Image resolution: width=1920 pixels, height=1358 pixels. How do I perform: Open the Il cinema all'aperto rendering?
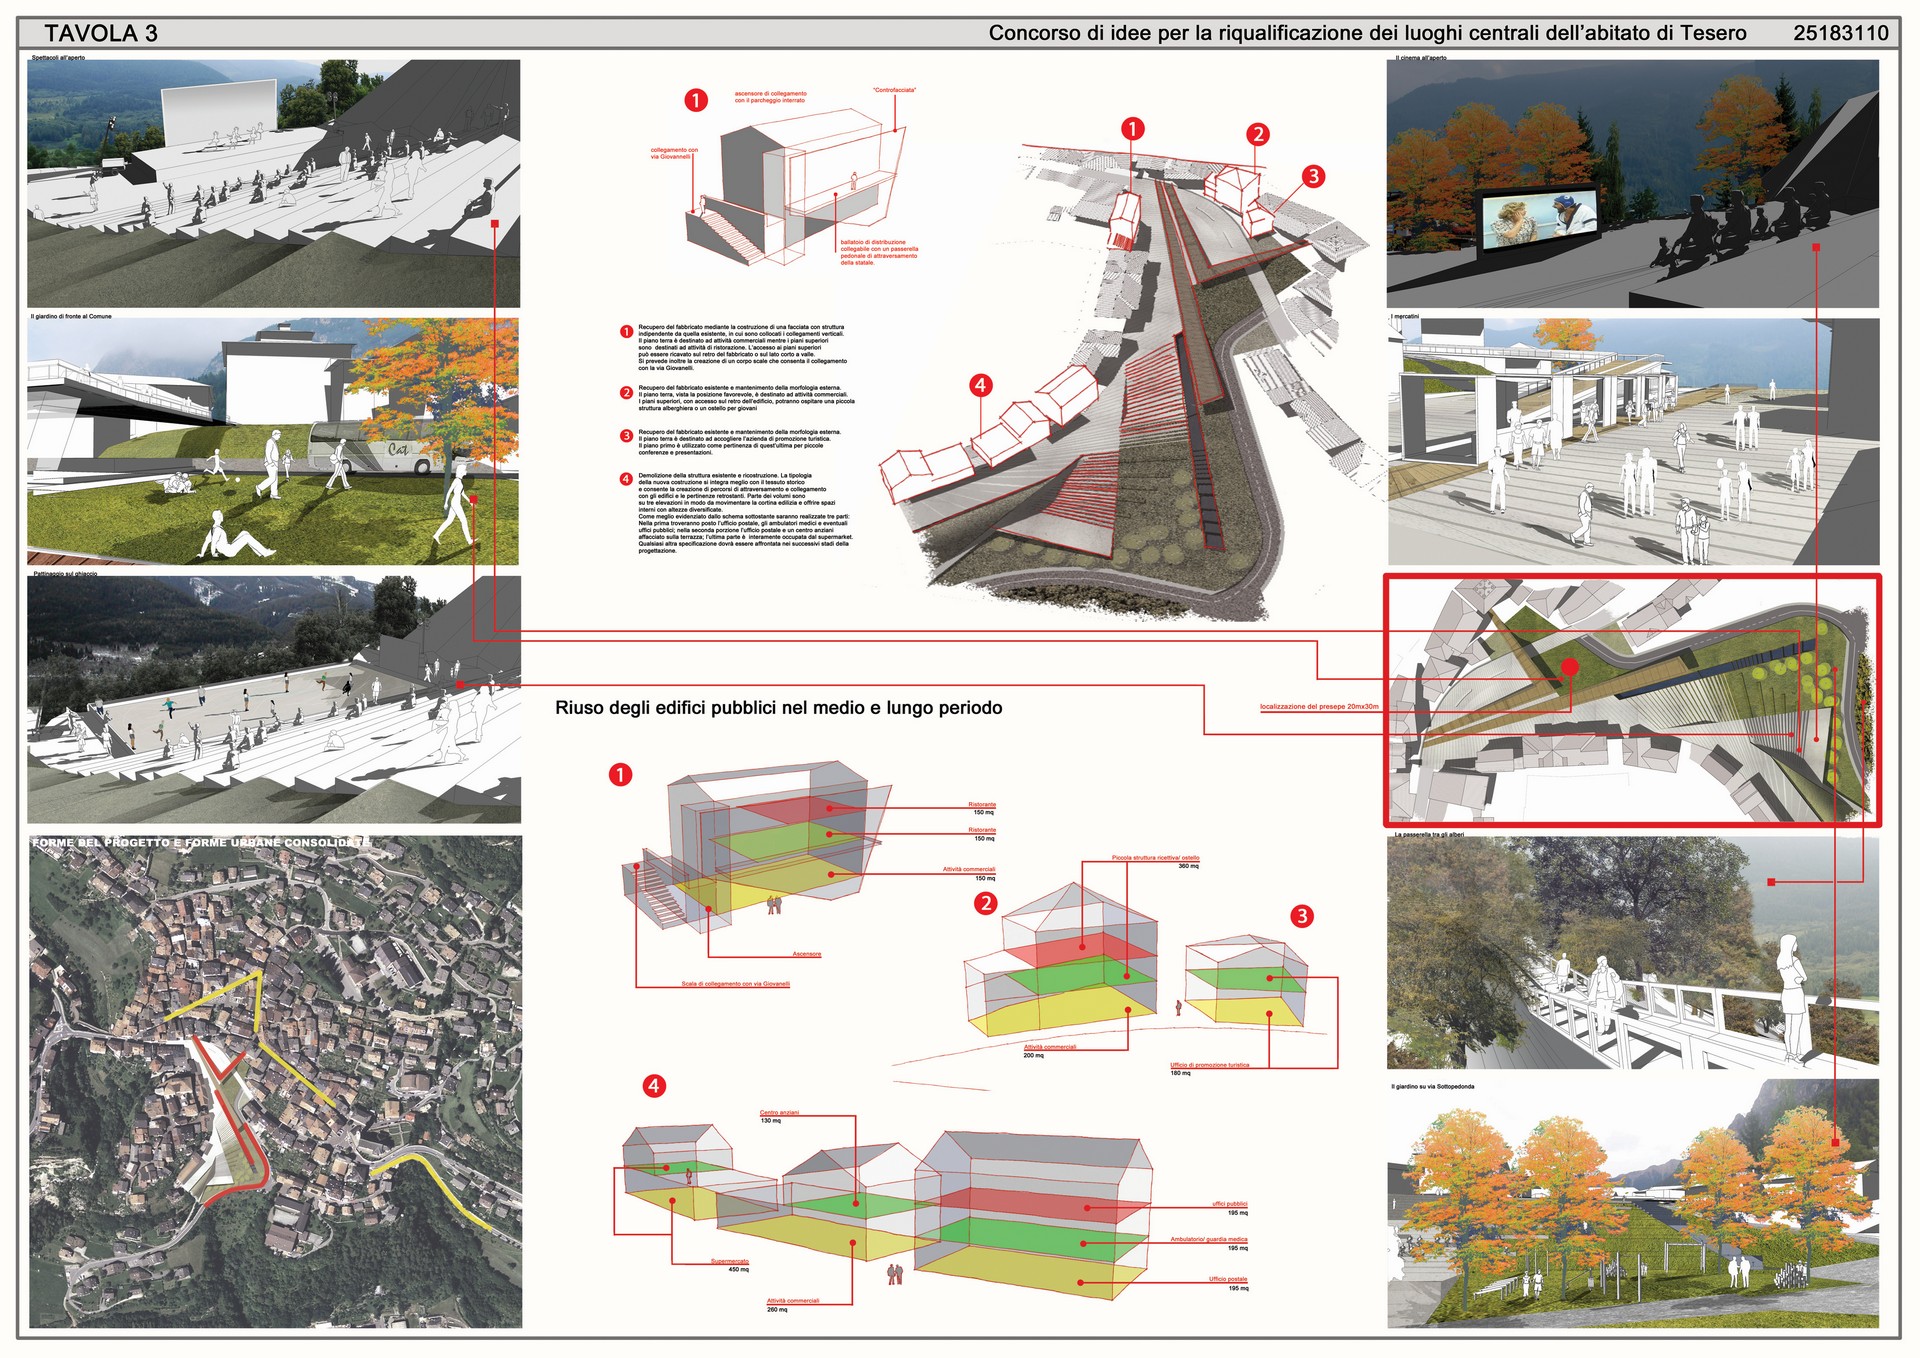pyautogui.click(x=1632, y=183)
